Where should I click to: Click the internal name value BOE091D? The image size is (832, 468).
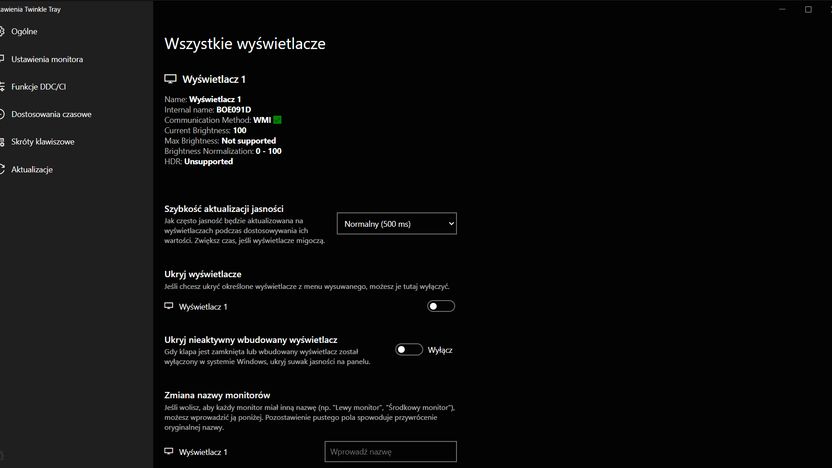233,110
